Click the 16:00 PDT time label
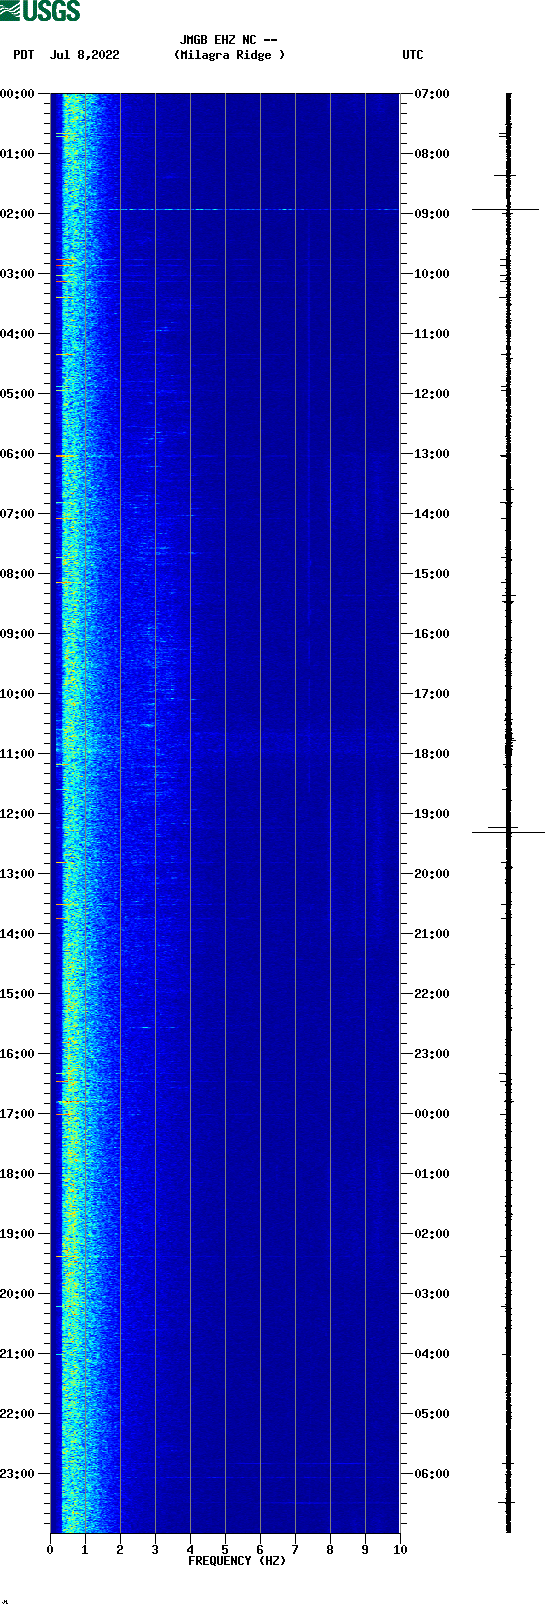This screenshot has width=552, height=1613. pos(18,1054)
